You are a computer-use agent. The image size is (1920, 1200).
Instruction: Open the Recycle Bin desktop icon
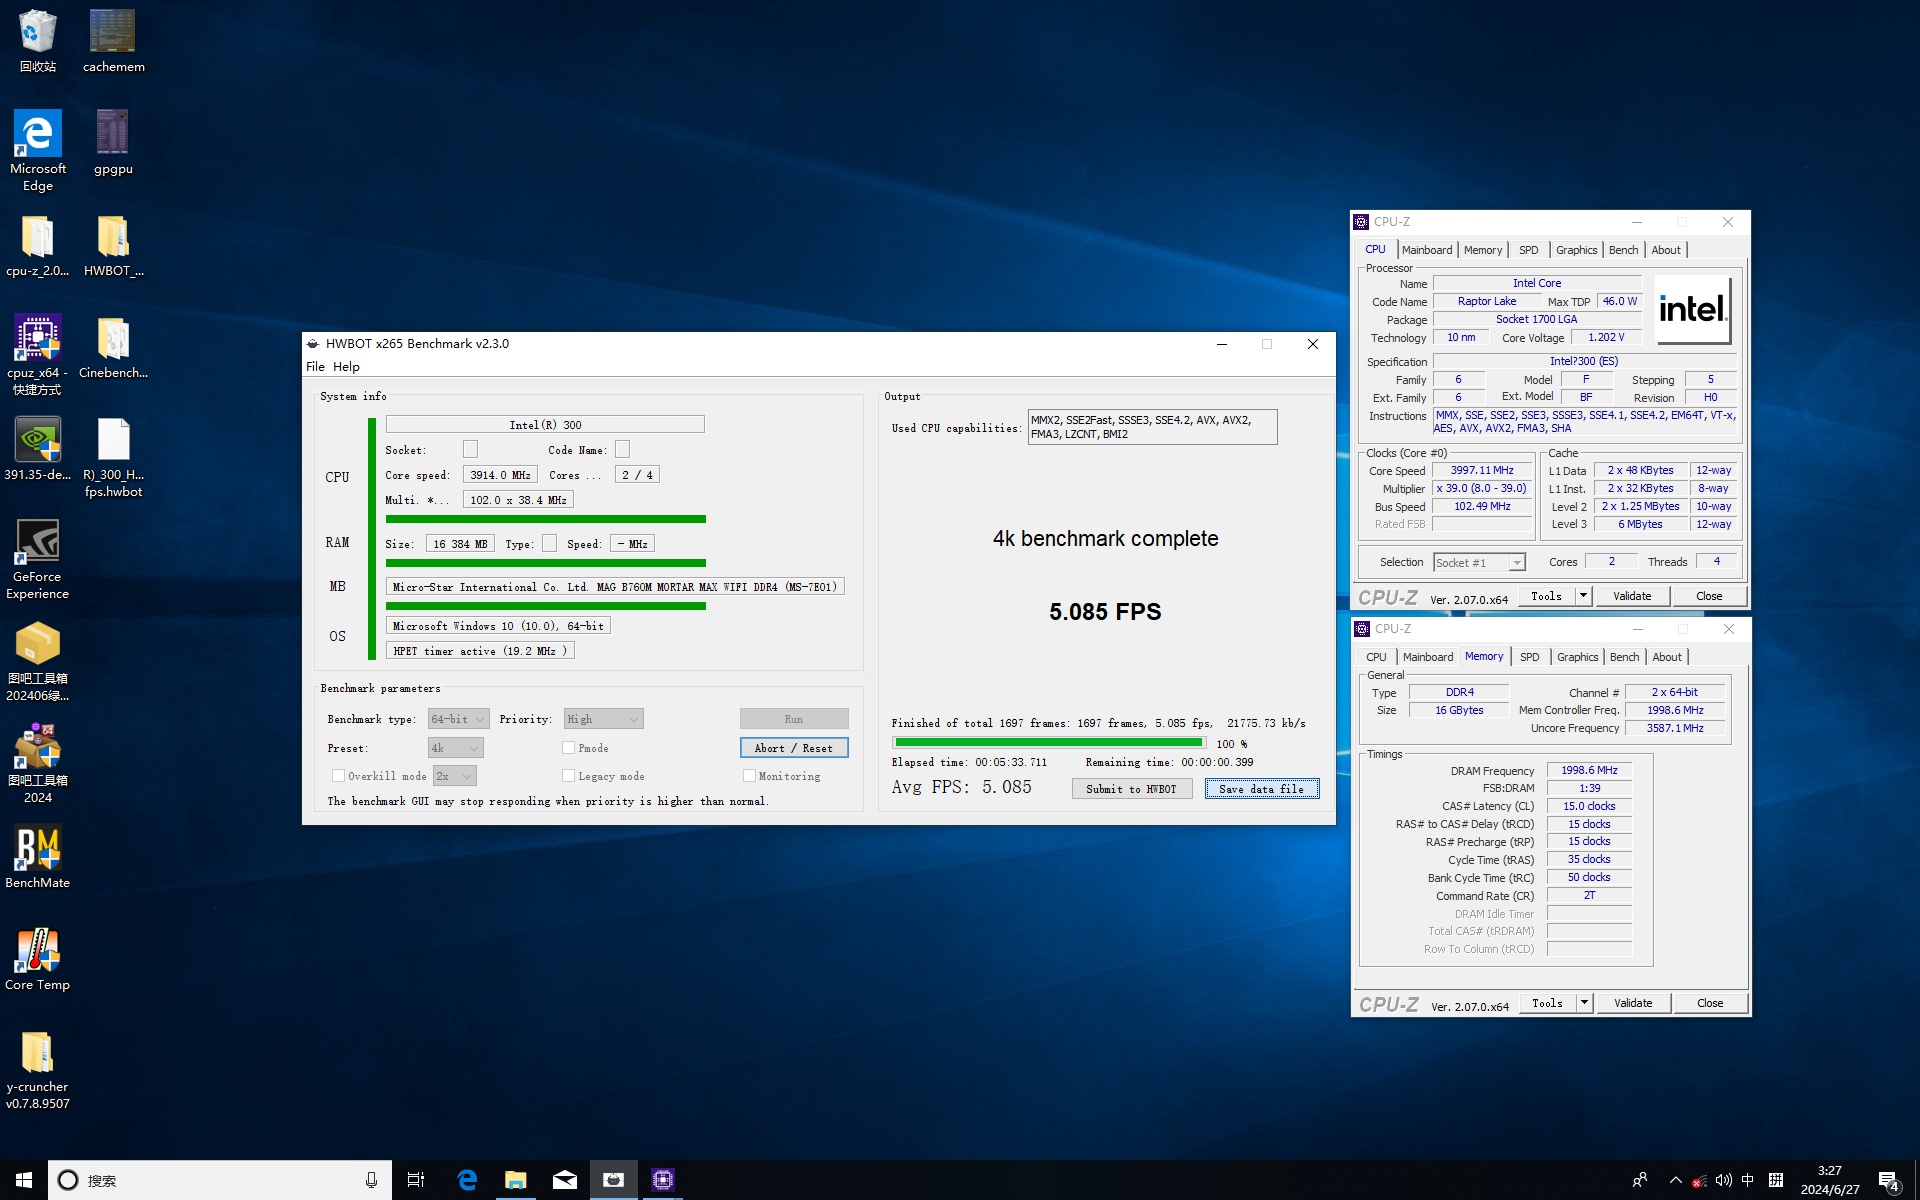[x=37, y=42]
